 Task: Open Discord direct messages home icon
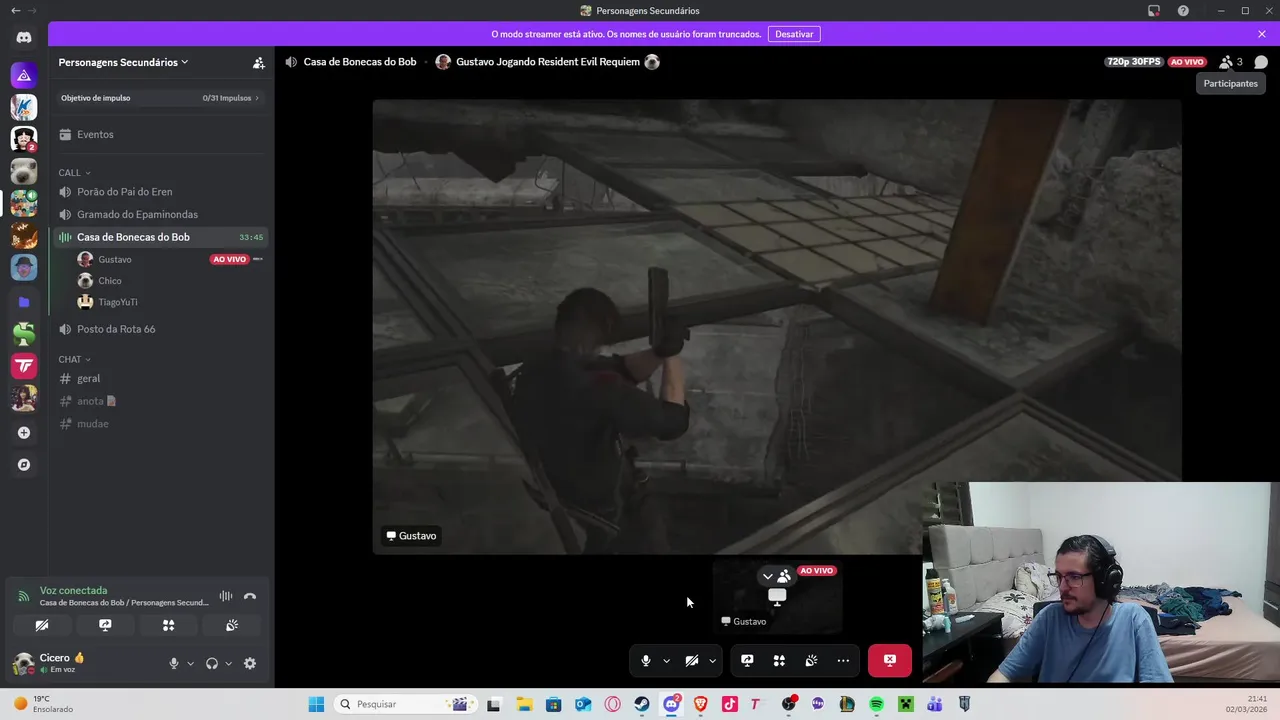tap(24, 37)
